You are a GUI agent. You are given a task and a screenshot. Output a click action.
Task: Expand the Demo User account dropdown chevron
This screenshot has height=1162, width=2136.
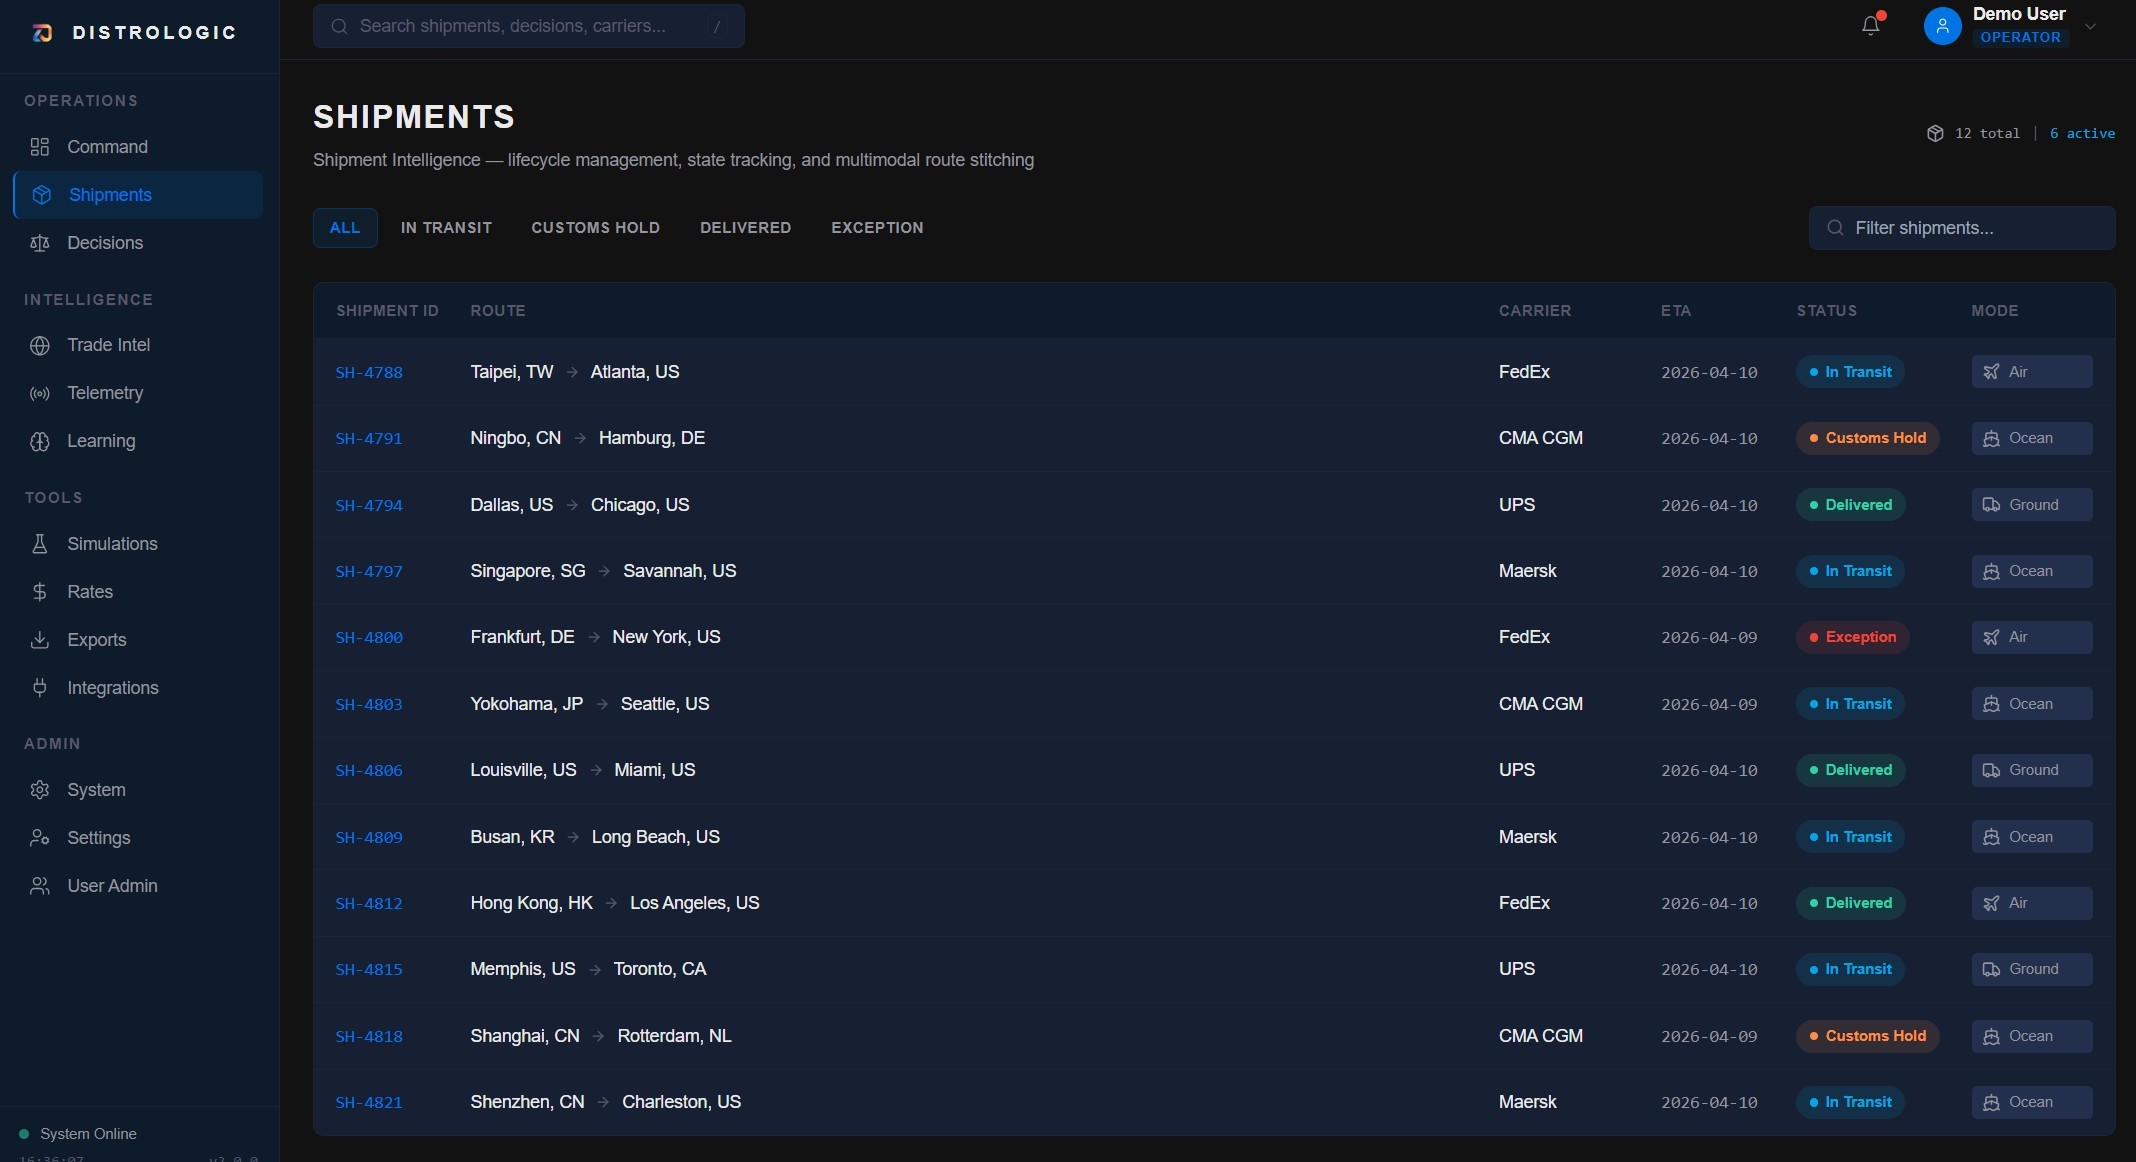2090,26
